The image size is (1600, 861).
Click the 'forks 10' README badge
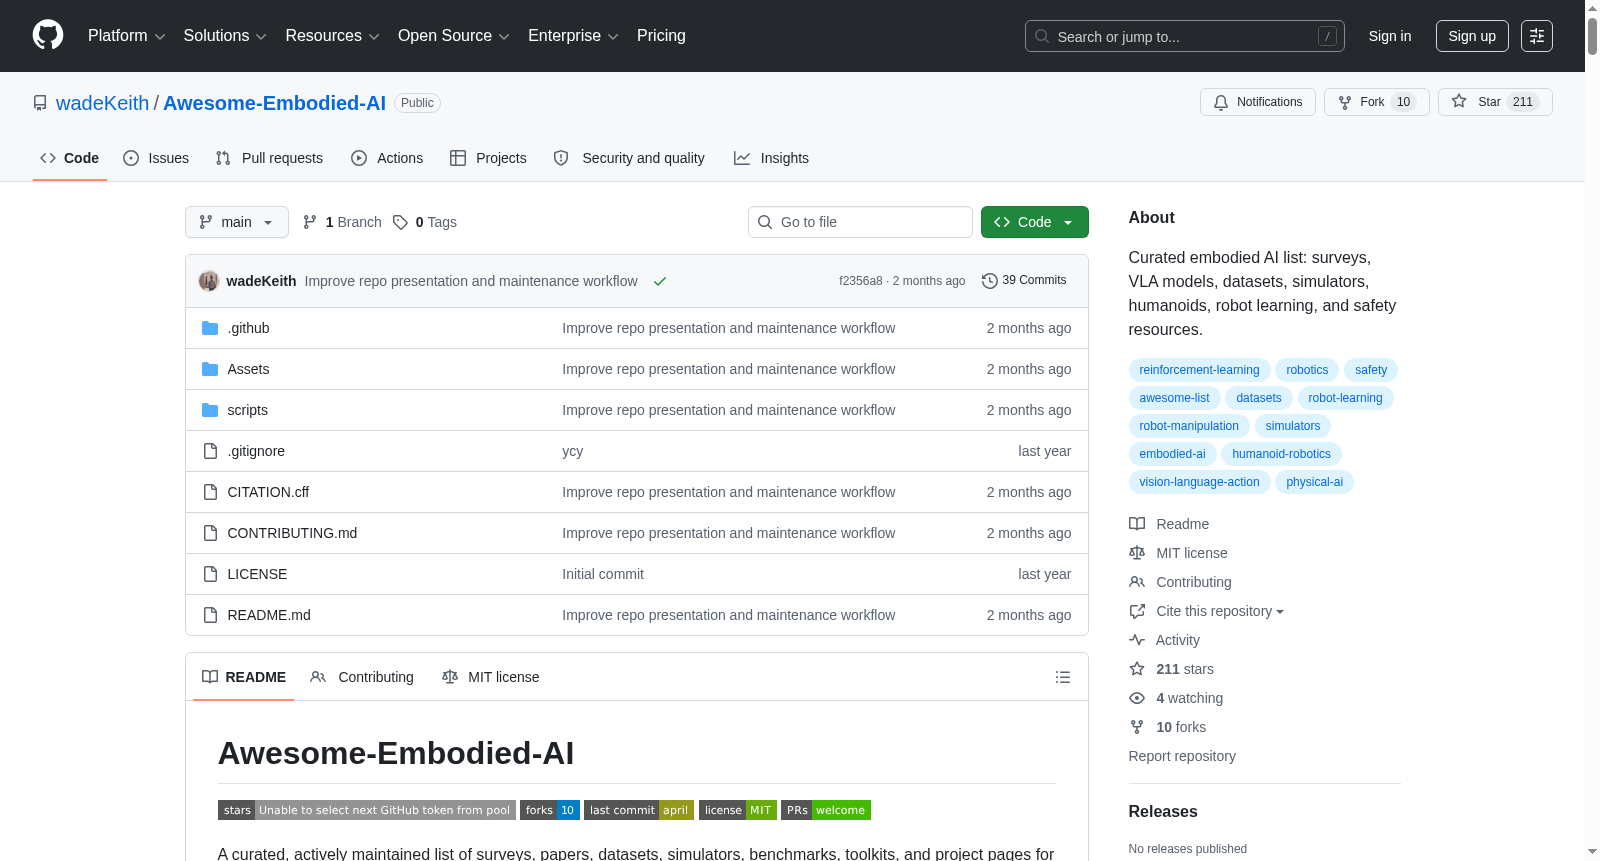(550, 810)
